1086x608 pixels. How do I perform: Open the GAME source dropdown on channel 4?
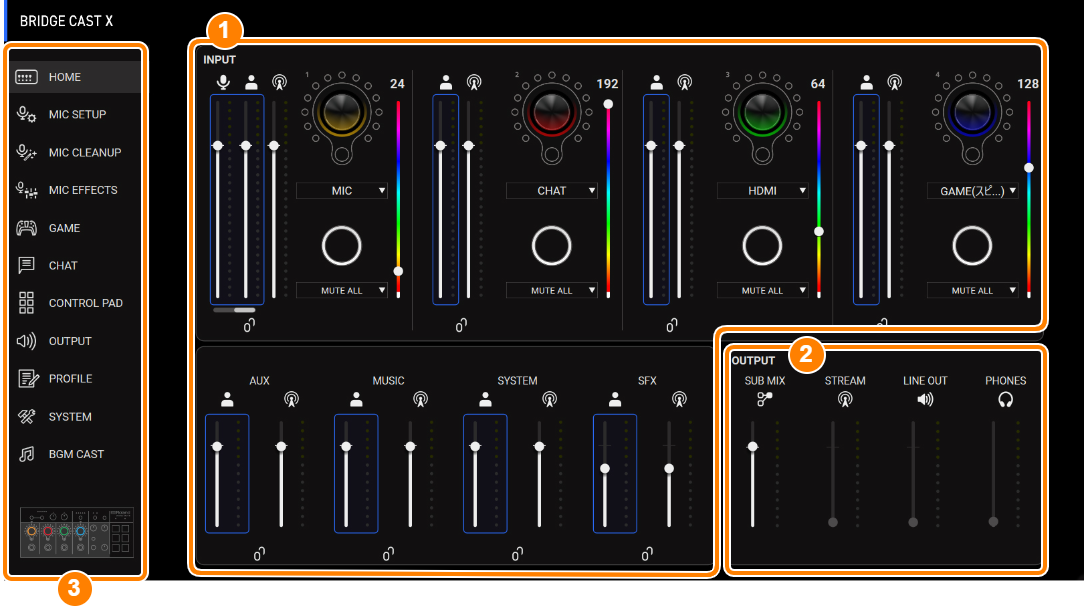click(972, 191)
